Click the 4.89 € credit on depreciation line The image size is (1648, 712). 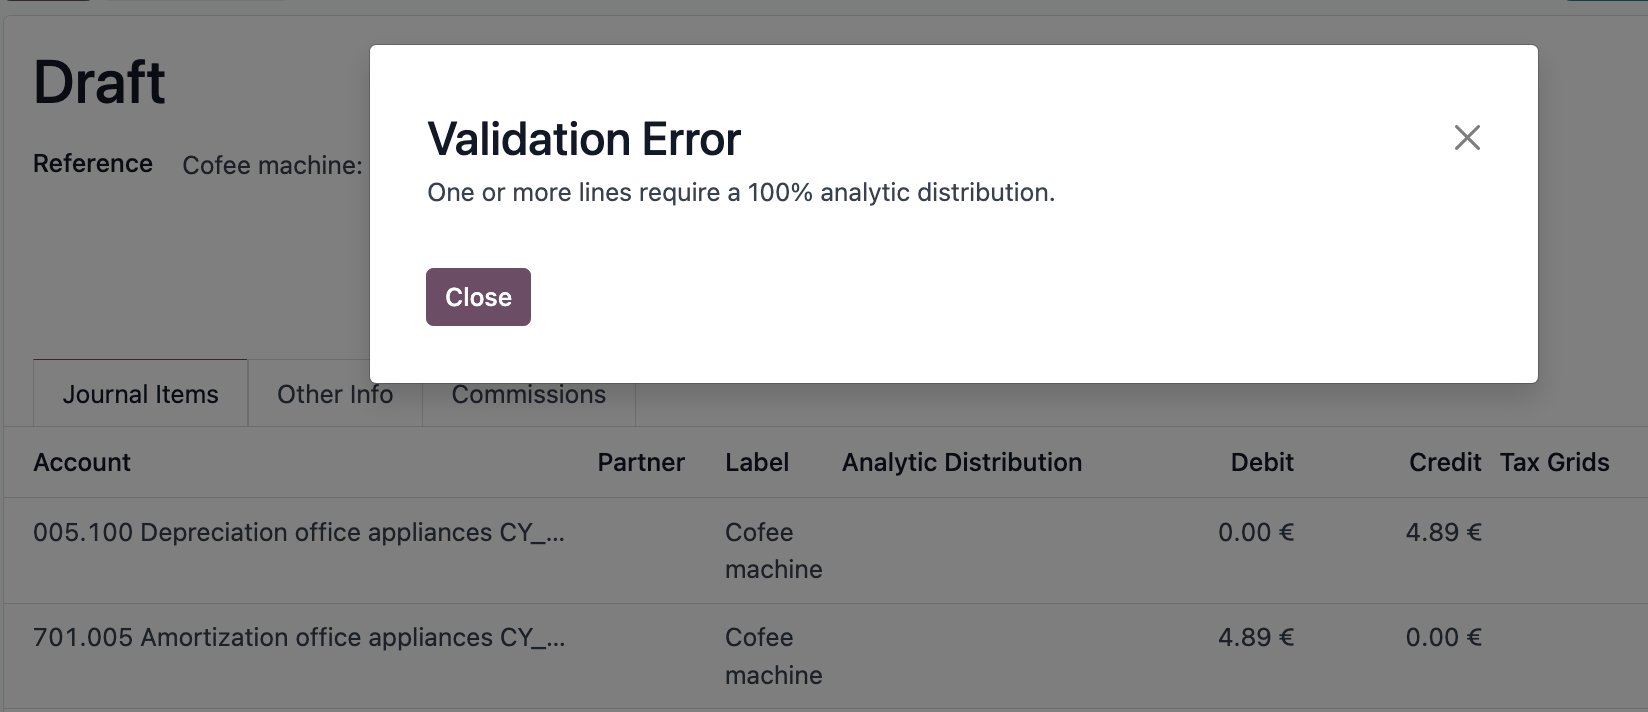pos(1443,532)
